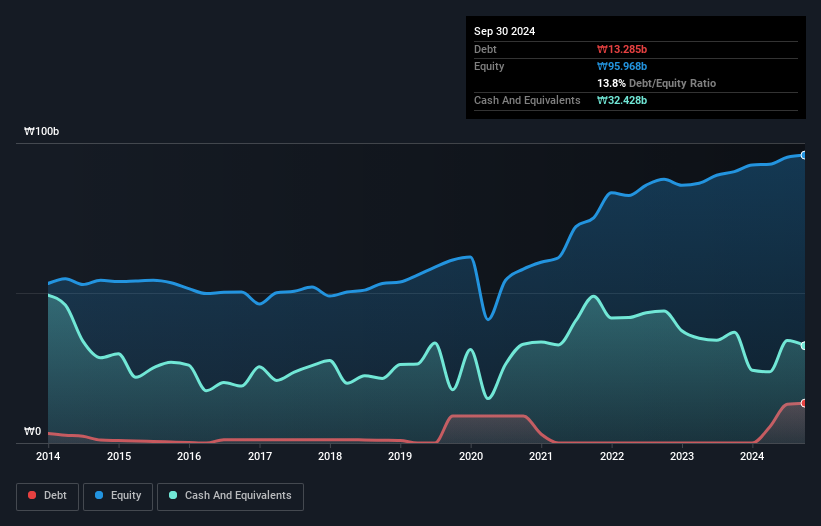Click the 2020 x-axis label
821x526 pixels.
coord(471,456)
